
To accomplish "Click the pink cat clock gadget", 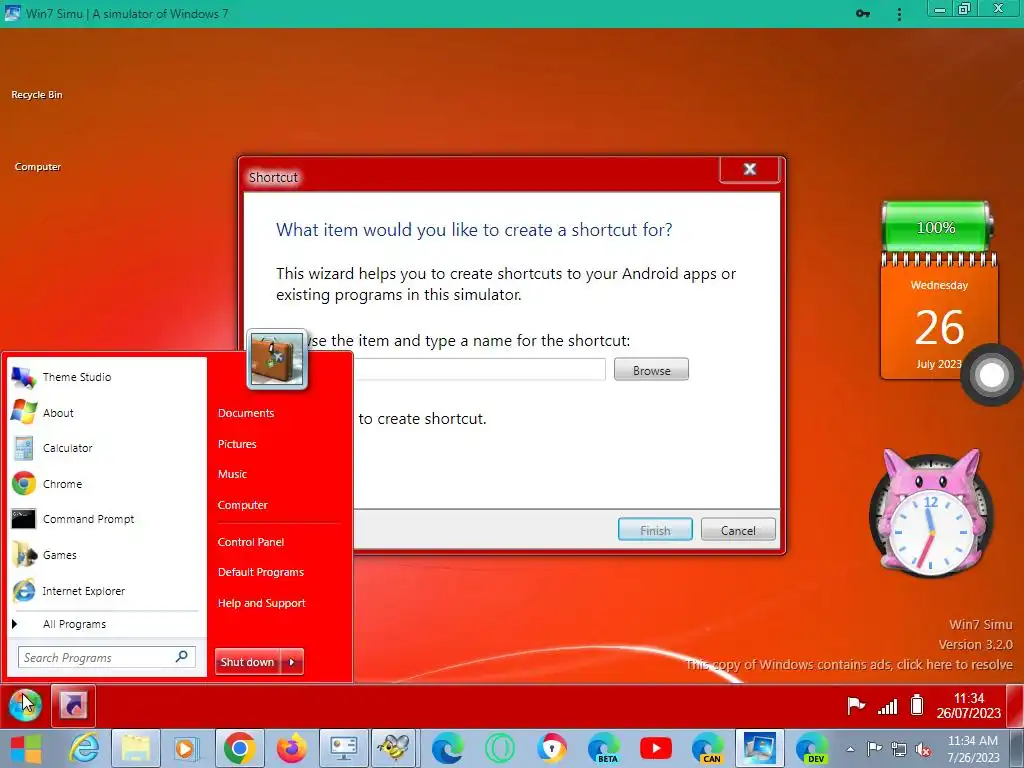I will pyautogui.click(x=932, y=513).
